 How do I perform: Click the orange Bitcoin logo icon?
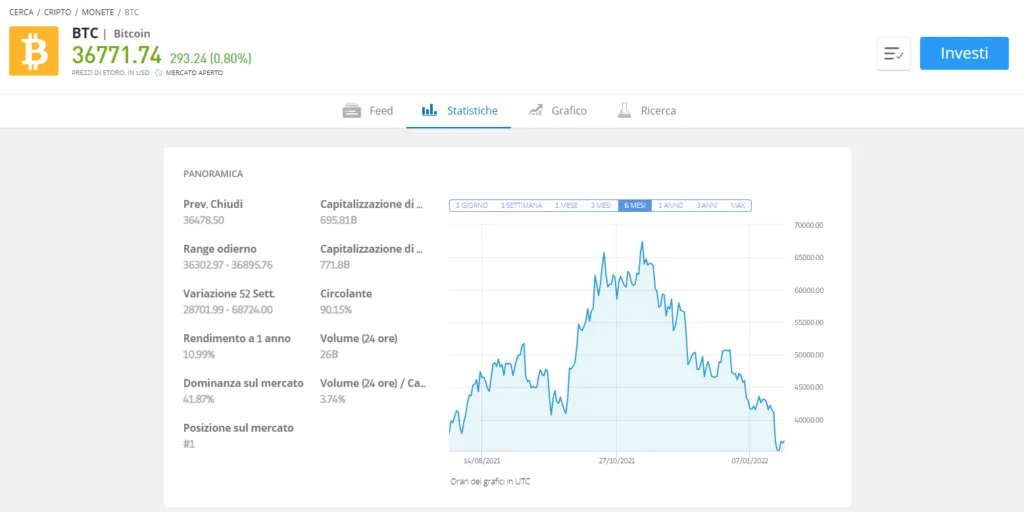(x=33, y=51)
